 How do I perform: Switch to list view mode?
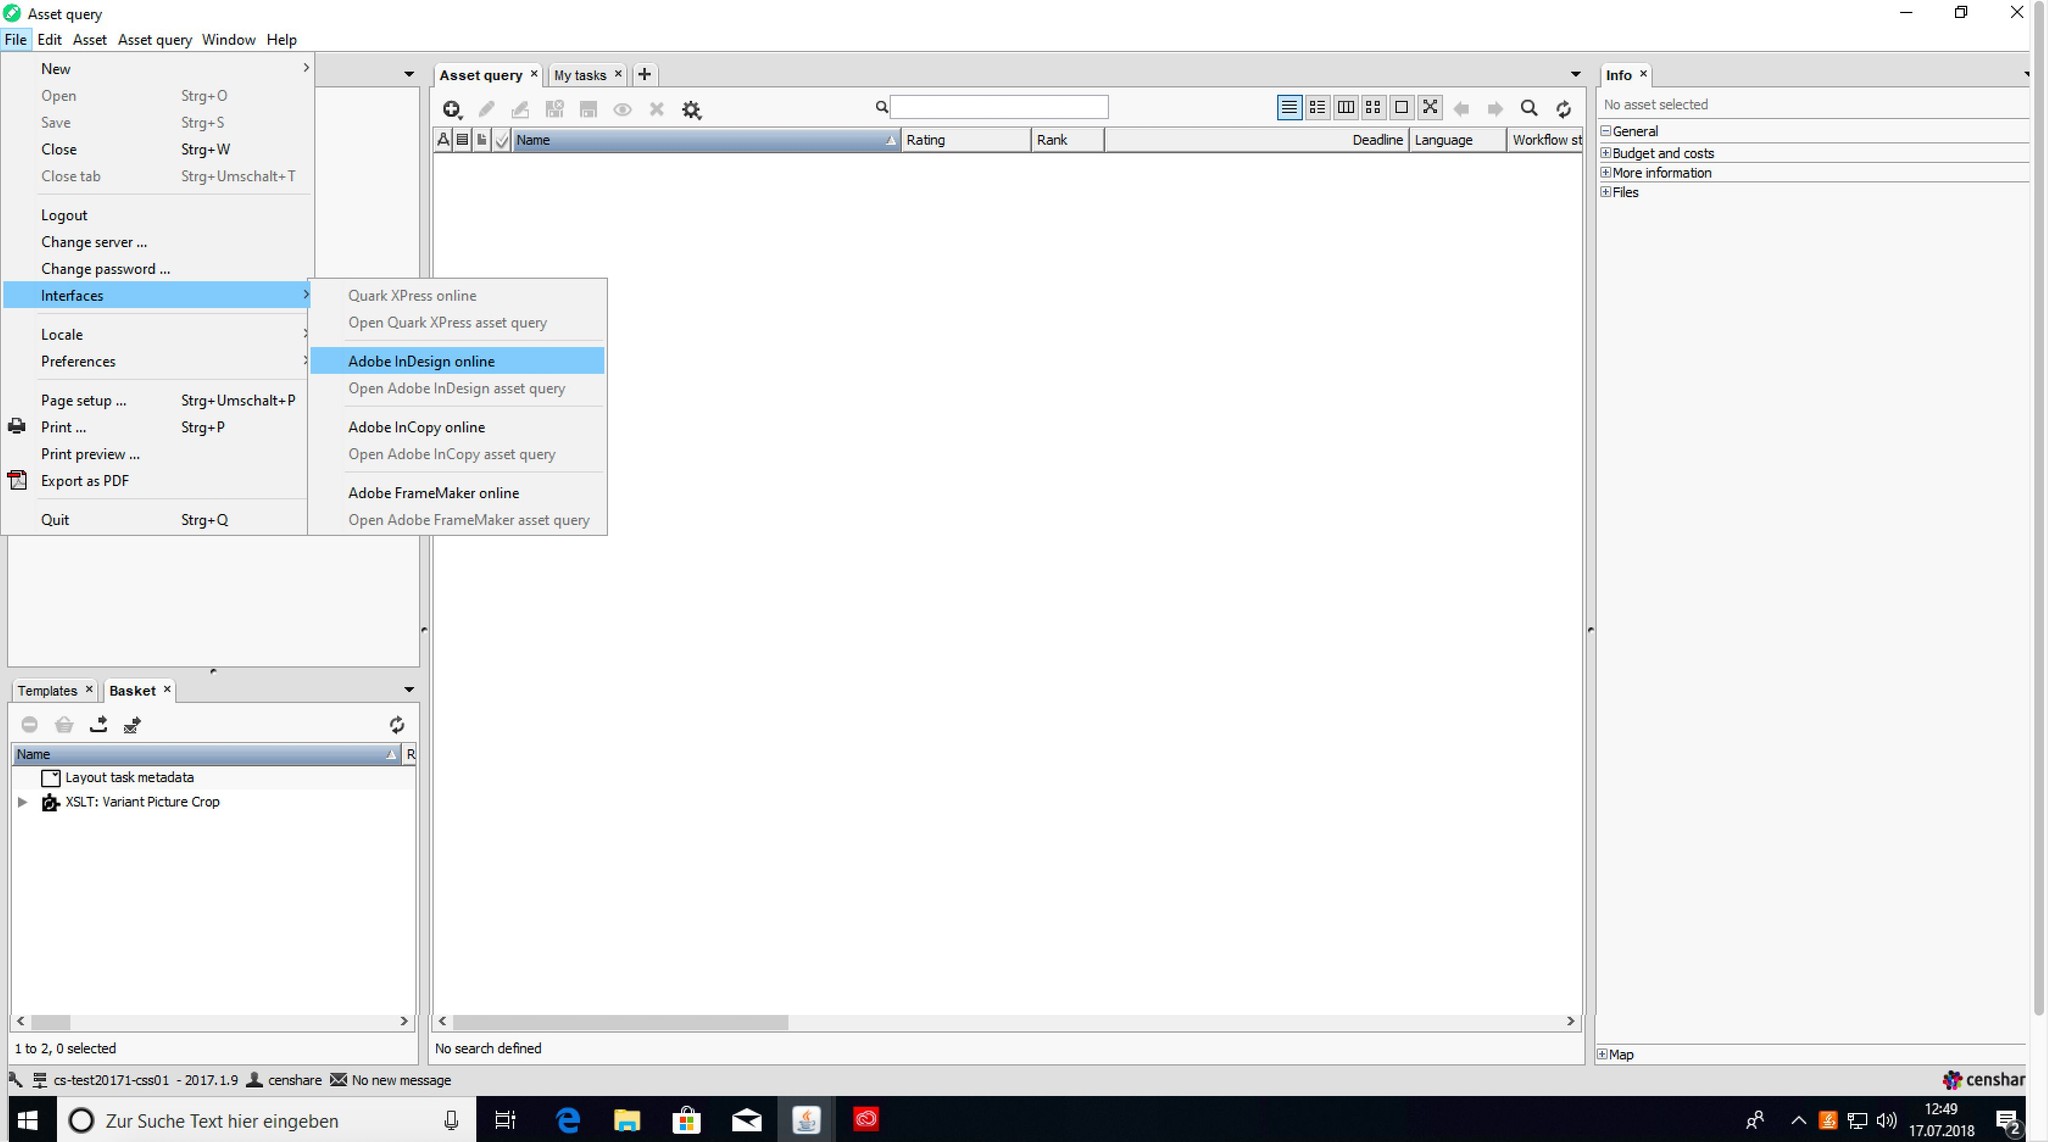[1289, 107]
